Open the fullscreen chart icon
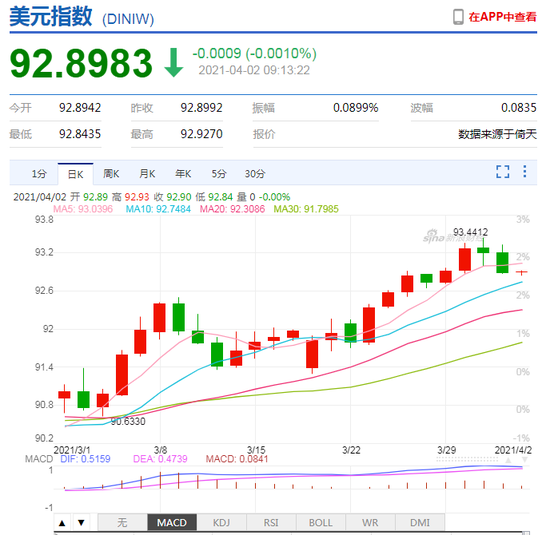This screenshot has width=550, height=535. point(503,172)
